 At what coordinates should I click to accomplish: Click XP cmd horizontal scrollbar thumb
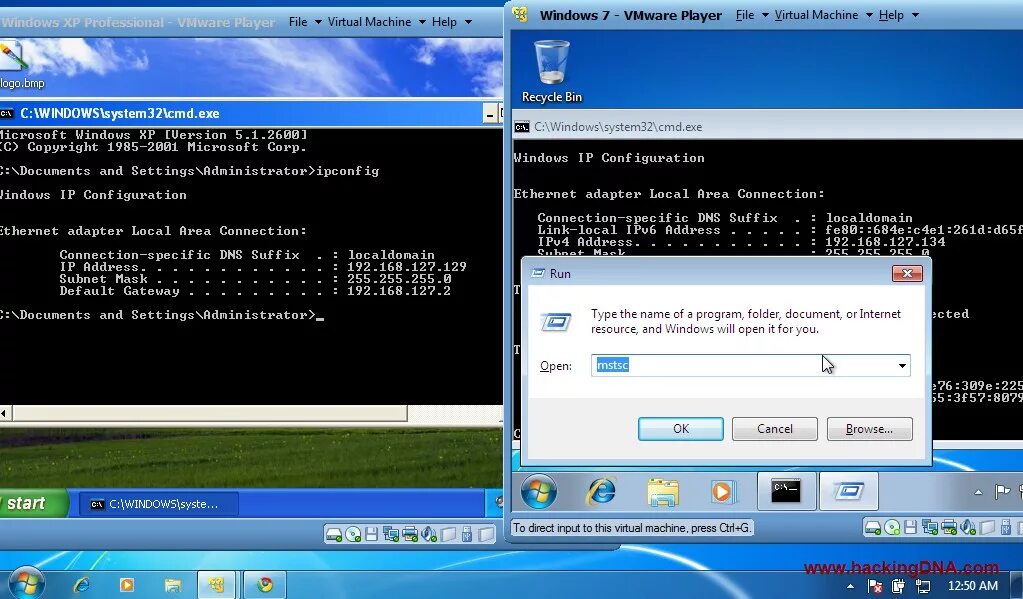coord(209,413)
